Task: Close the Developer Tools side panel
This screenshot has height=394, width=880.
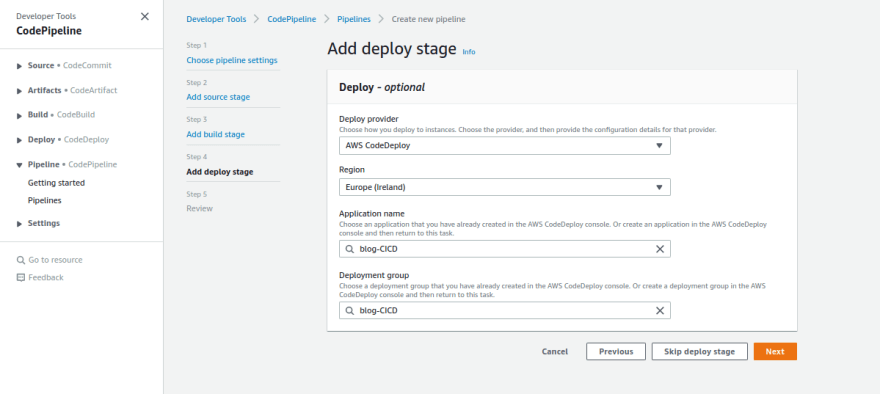Action: [x=145, y=16]
